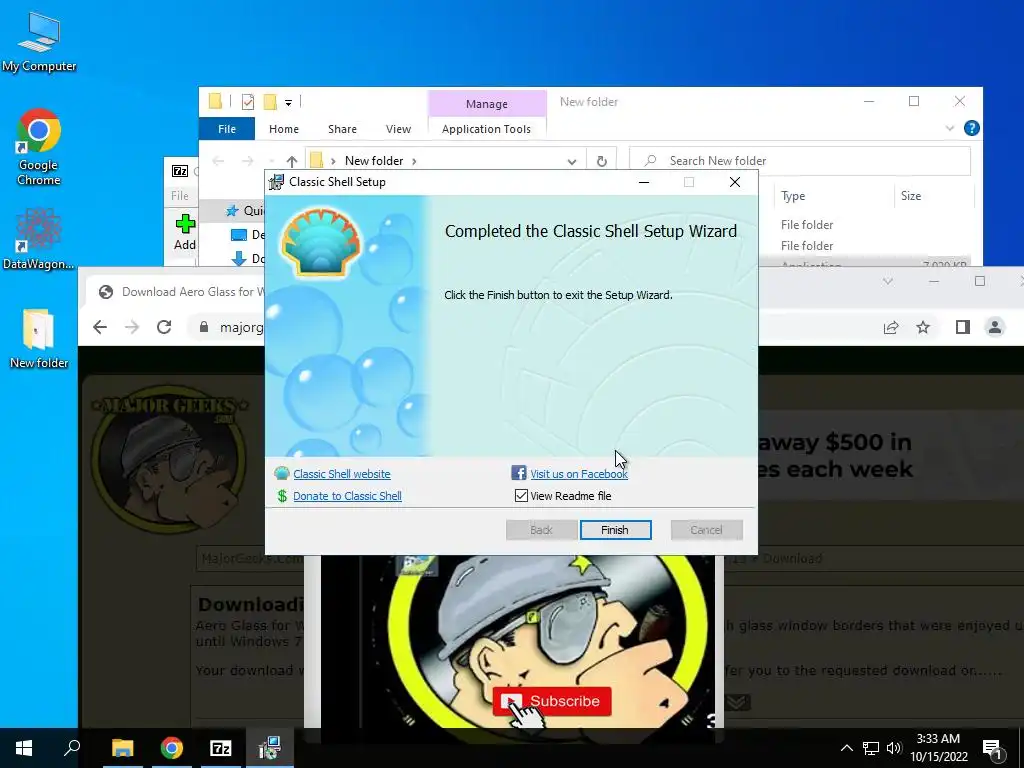Open the Chrome profile avatar icon
This screenshot has width=1024, height=768.
coord(995,327)
